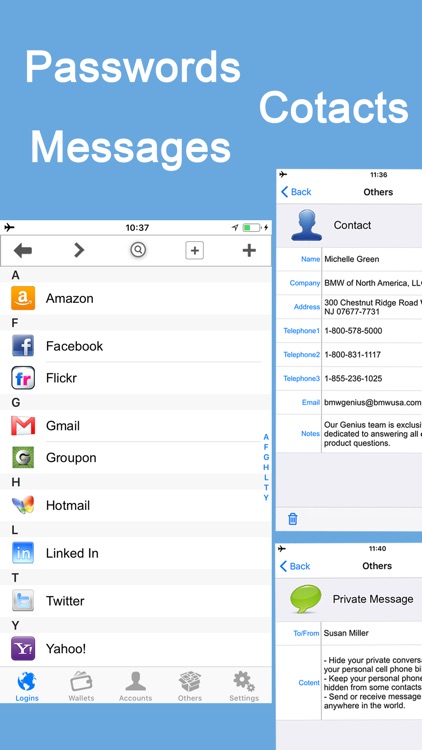
Task: Jump to letter A in index
Action: 266,437
